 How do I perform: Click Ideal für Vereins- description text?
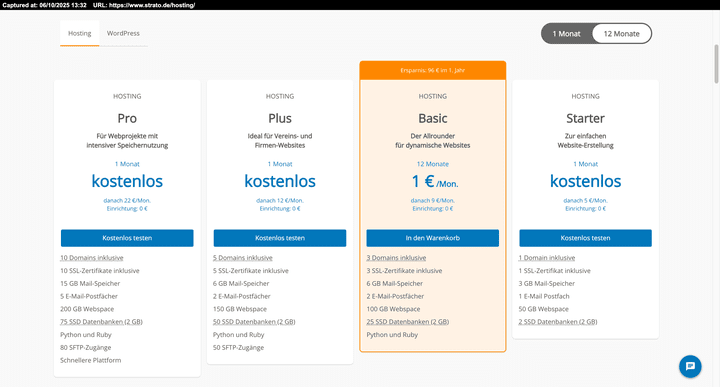point(280,140)
